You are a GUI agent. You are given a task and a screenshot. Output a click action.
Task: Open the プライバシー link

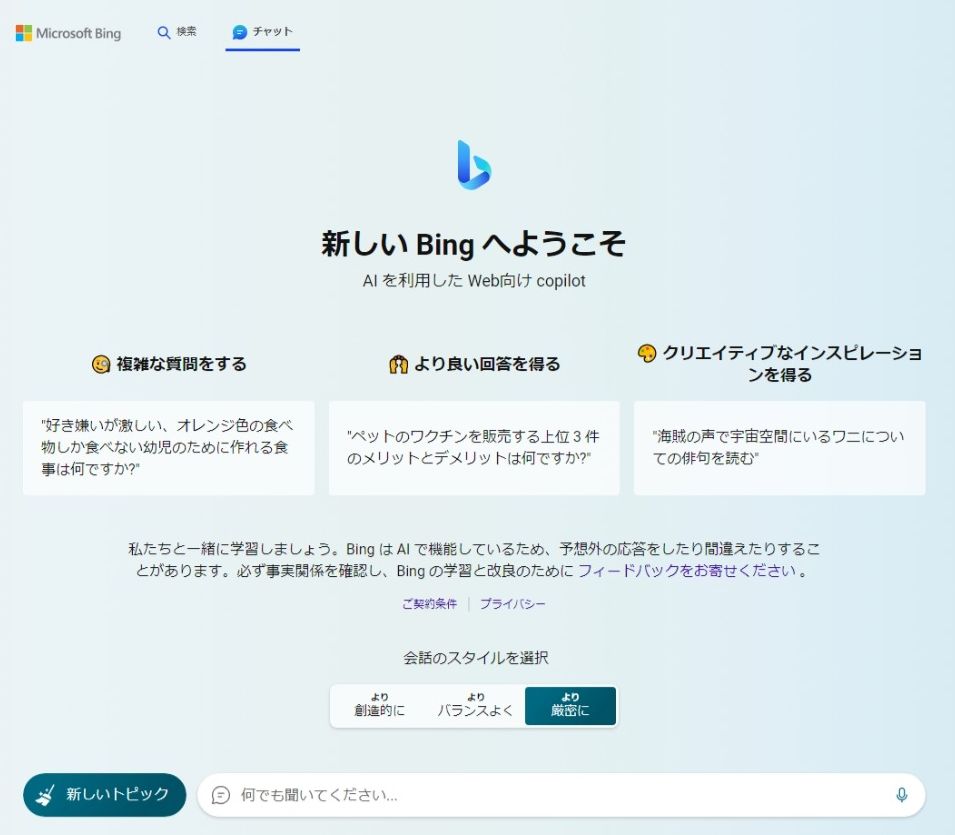[512, 604]
